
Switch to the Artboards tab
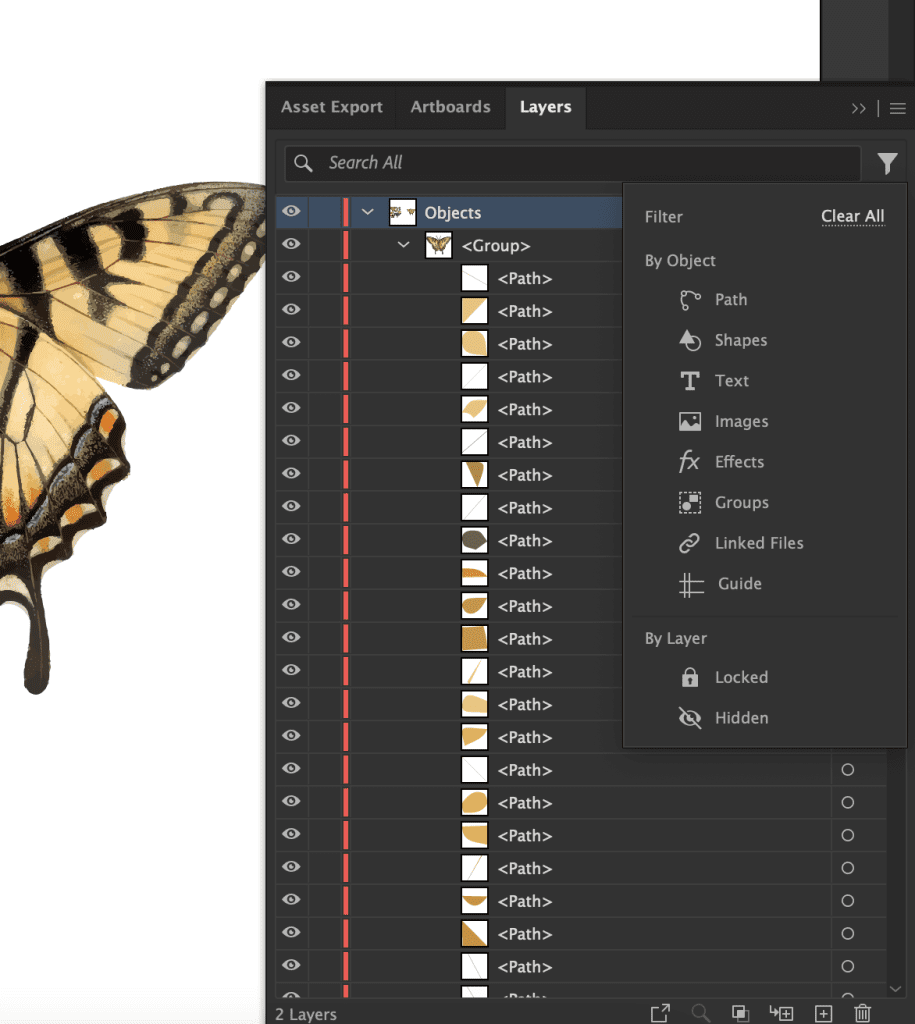(x=450, y=107)
